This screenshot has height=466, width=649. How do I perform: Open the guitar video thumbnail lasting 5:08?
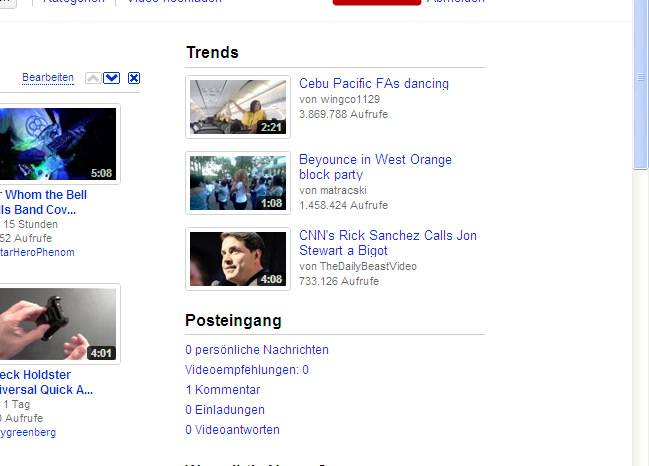[x=58, y=144]
